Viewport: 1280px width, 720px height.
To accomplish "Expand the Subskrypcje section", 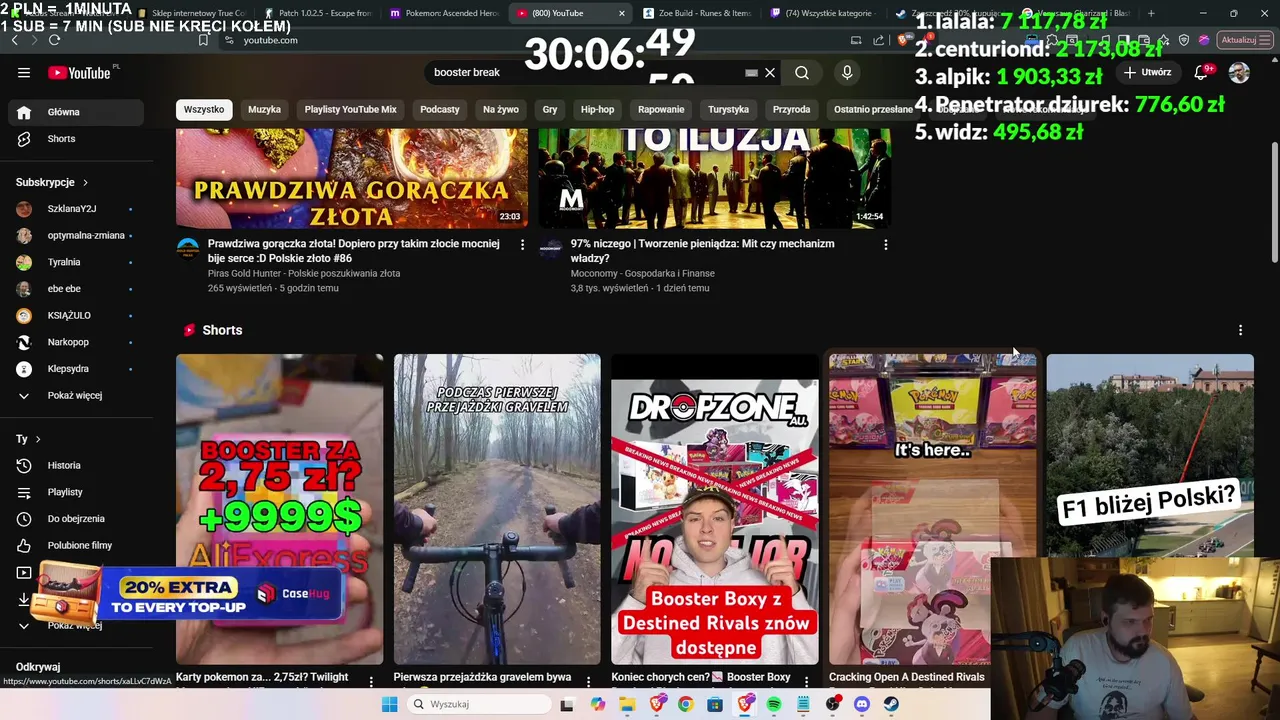I will point(52,182).
